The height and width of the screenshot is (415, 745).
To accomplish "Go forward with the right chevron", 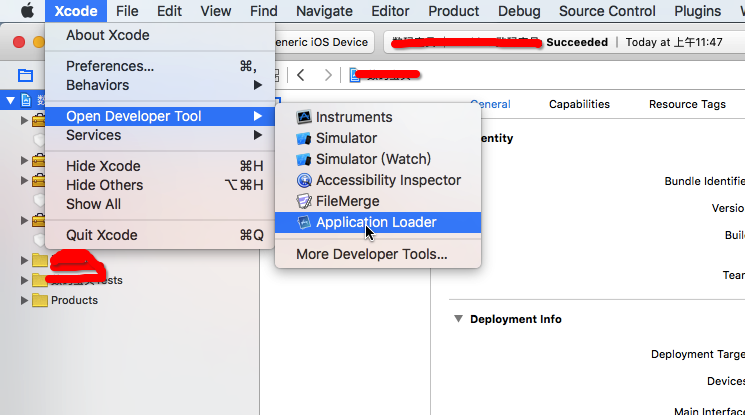I will 328,75.
